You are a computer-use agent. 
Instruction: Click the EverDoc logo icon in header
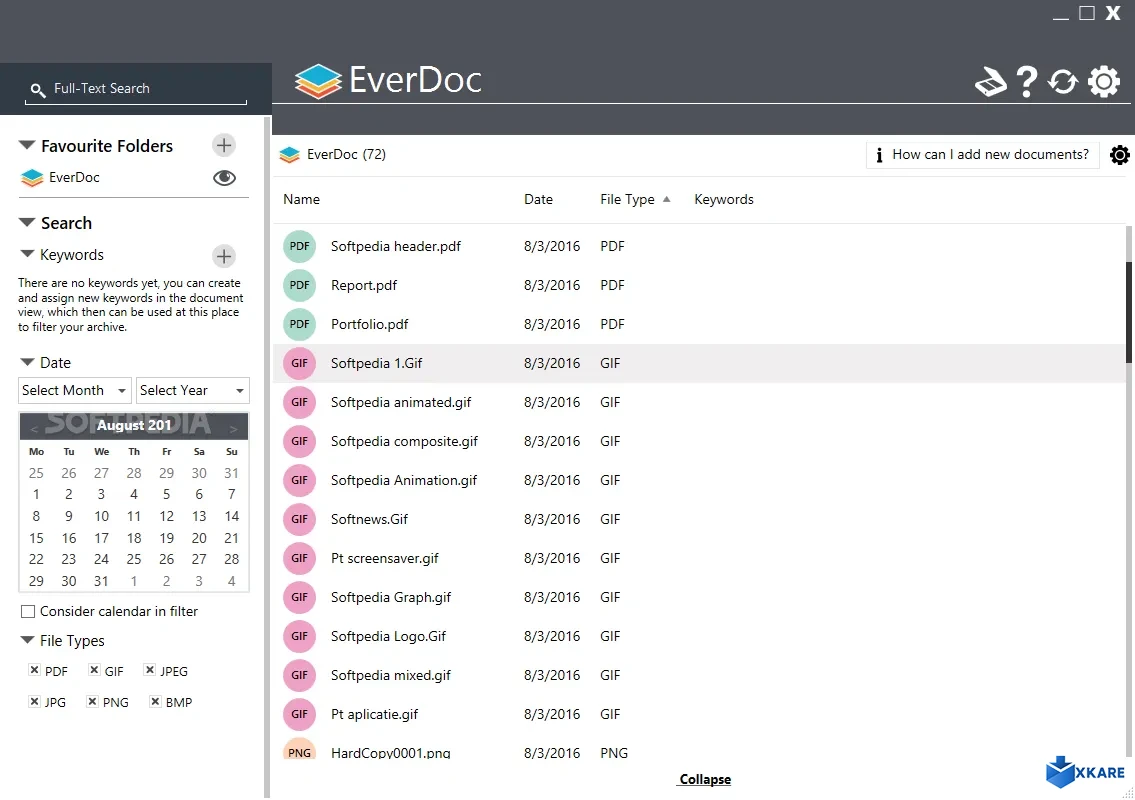[318, 81]
